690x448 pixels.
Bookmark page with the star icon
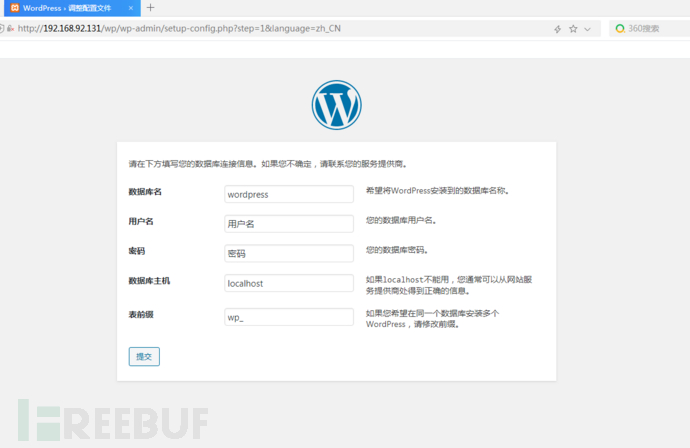pos(573,29)
